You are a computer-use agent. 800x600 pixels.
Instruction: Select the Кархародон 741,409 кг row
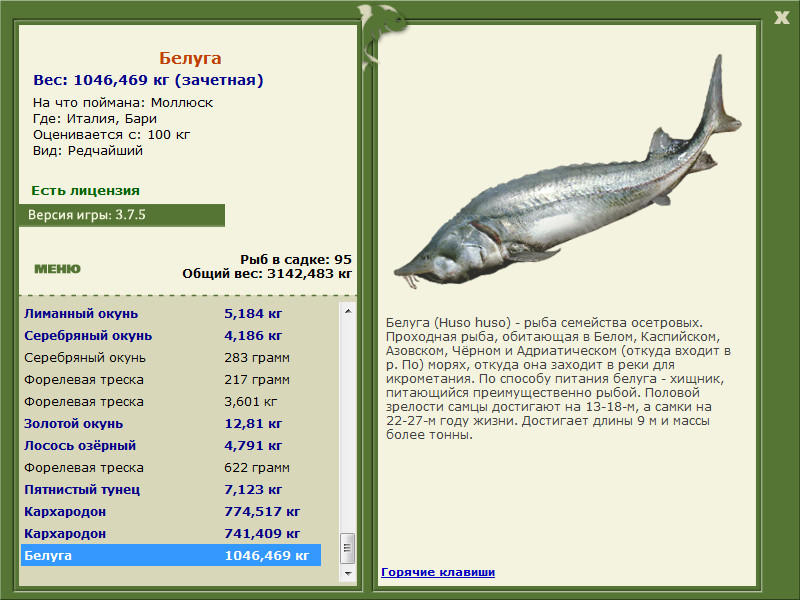(x=171, y=533)
